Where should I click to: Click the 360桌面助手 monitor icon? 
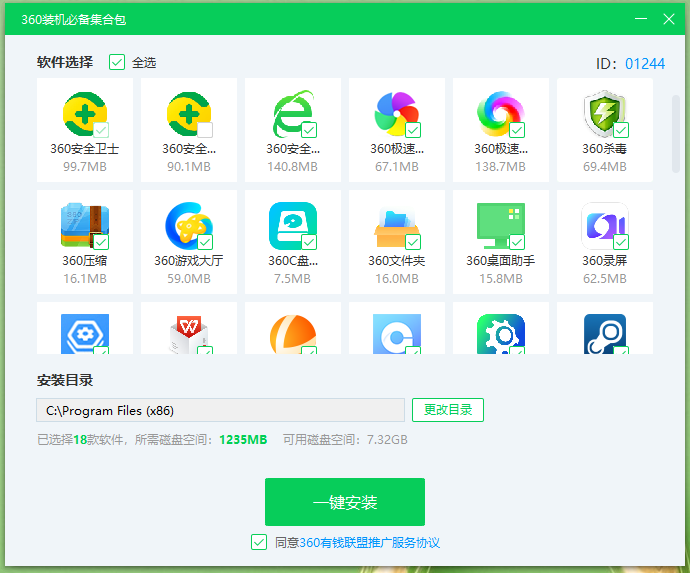500,226
